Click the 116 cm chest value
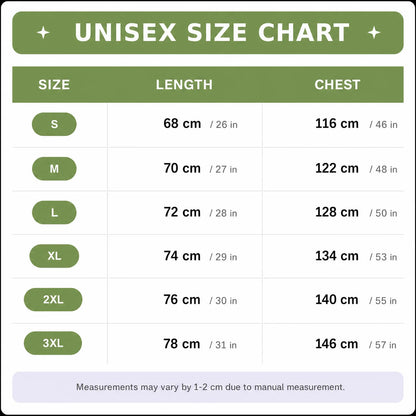Viewport: 416px width, 416px height. pyautogui.click(x=337, y=124)
